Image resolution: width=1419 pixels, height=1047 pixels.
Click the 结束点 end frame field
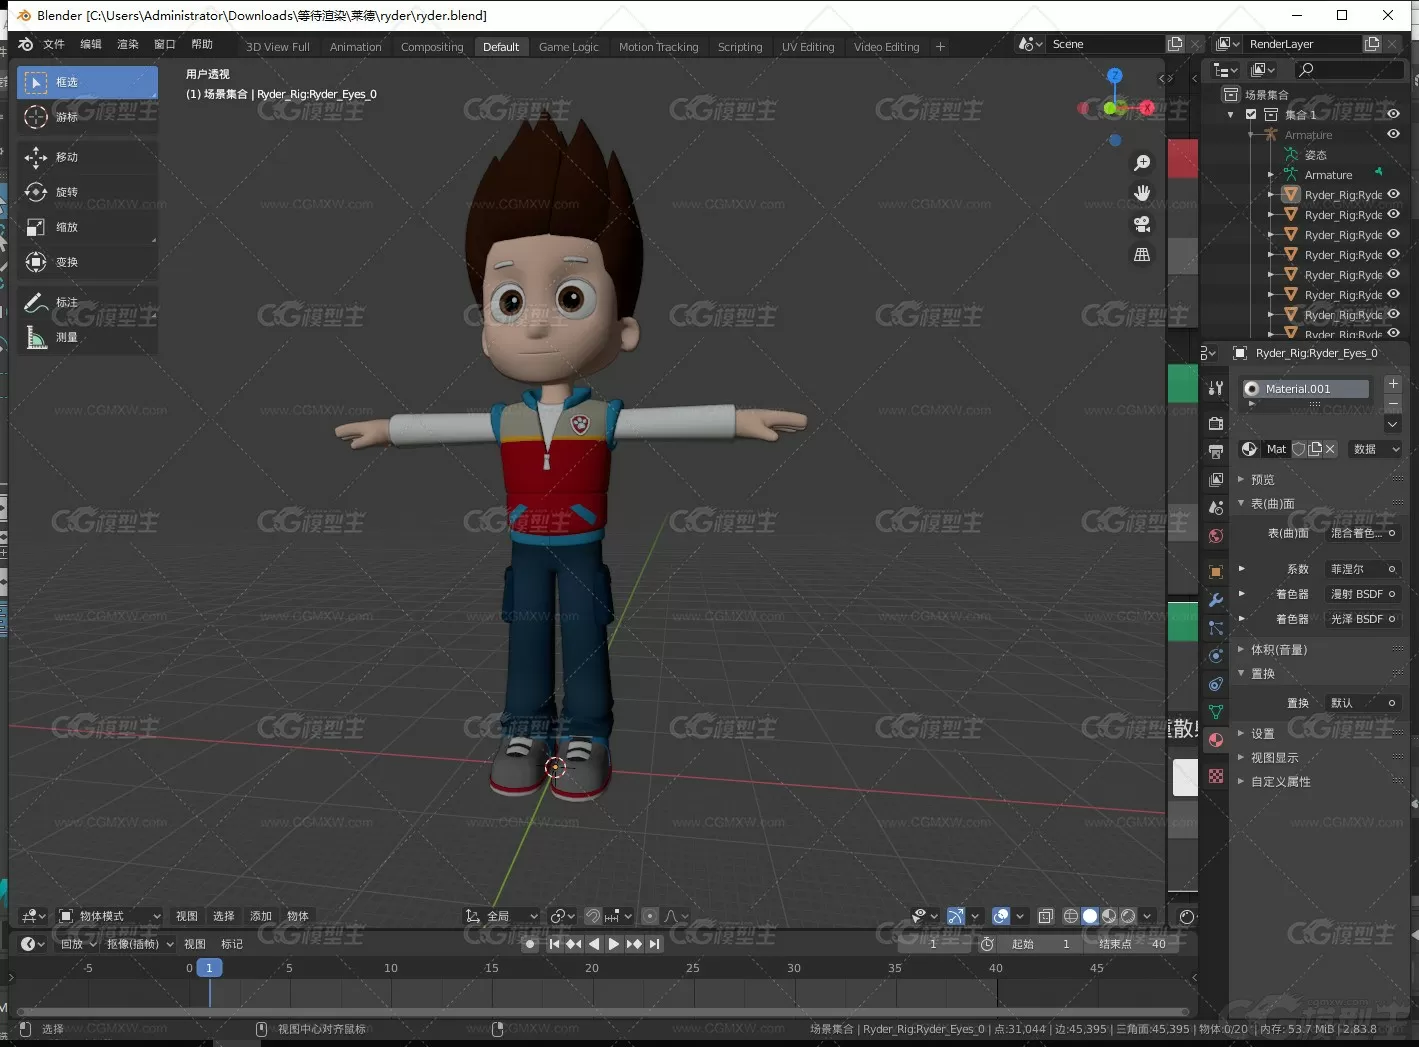click(x=1134, y=944)
